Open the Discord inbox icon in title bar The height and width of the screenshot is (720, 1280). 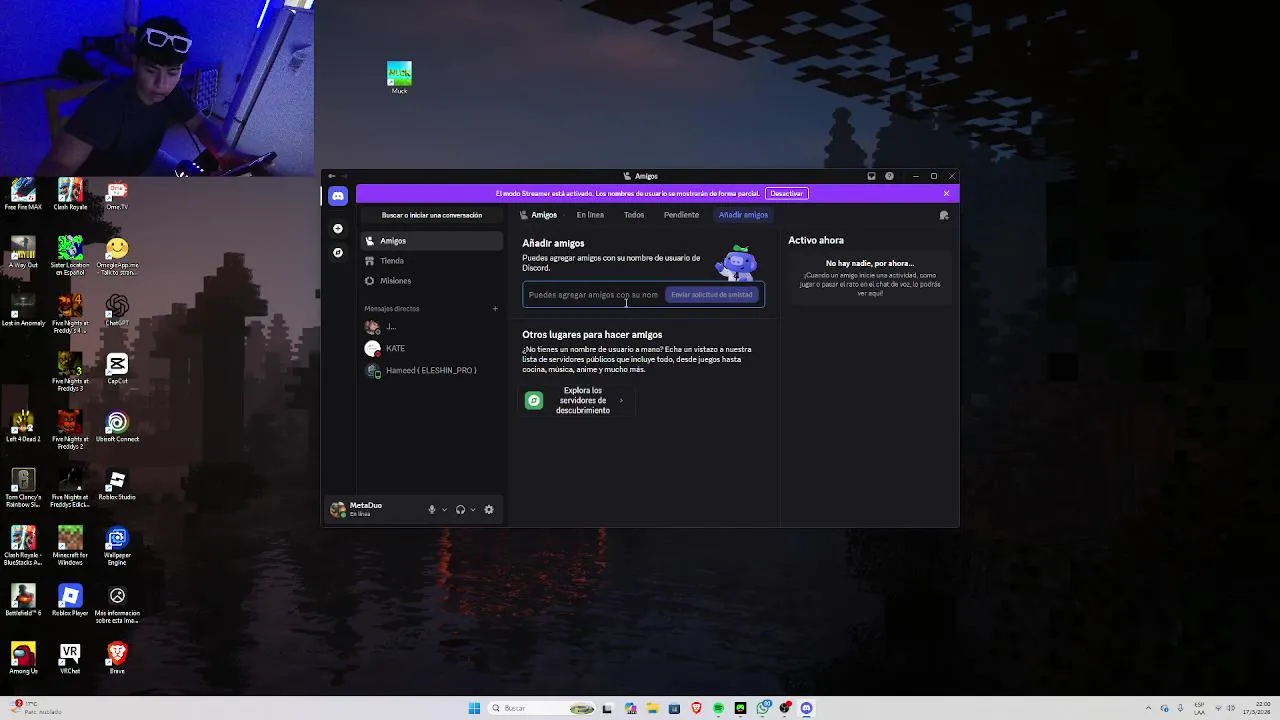tap(871, 176)
